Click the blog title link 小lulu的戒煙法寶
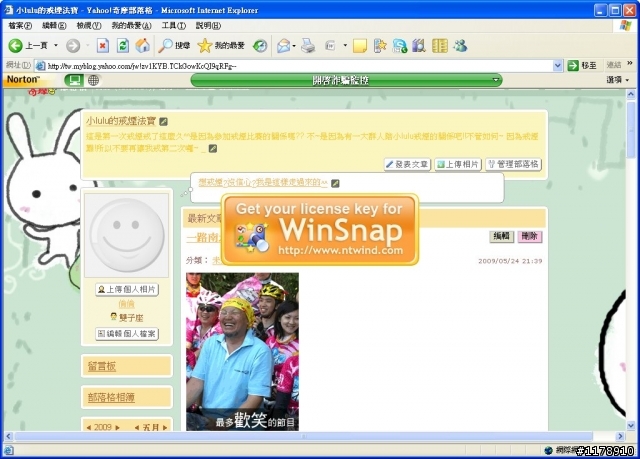 (121, 121)
